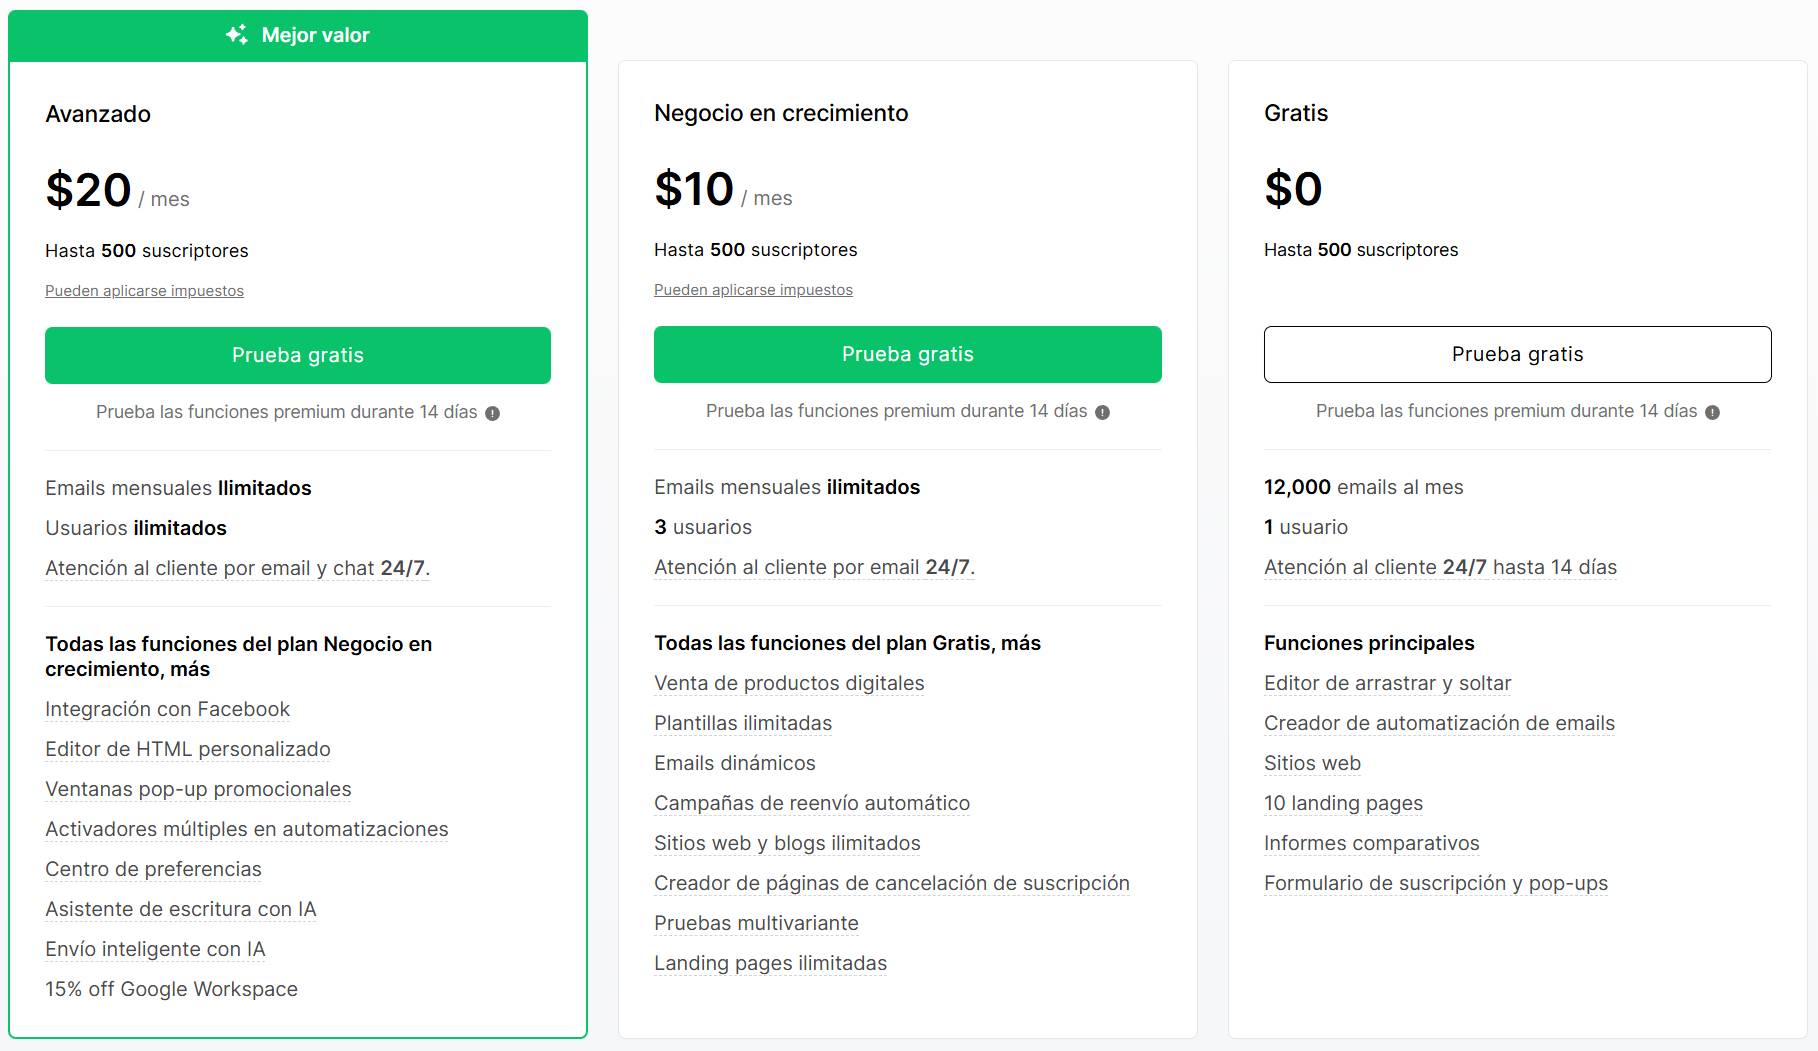
Task: Open Venta de productos digitales
Action: (x=789, y=683)
